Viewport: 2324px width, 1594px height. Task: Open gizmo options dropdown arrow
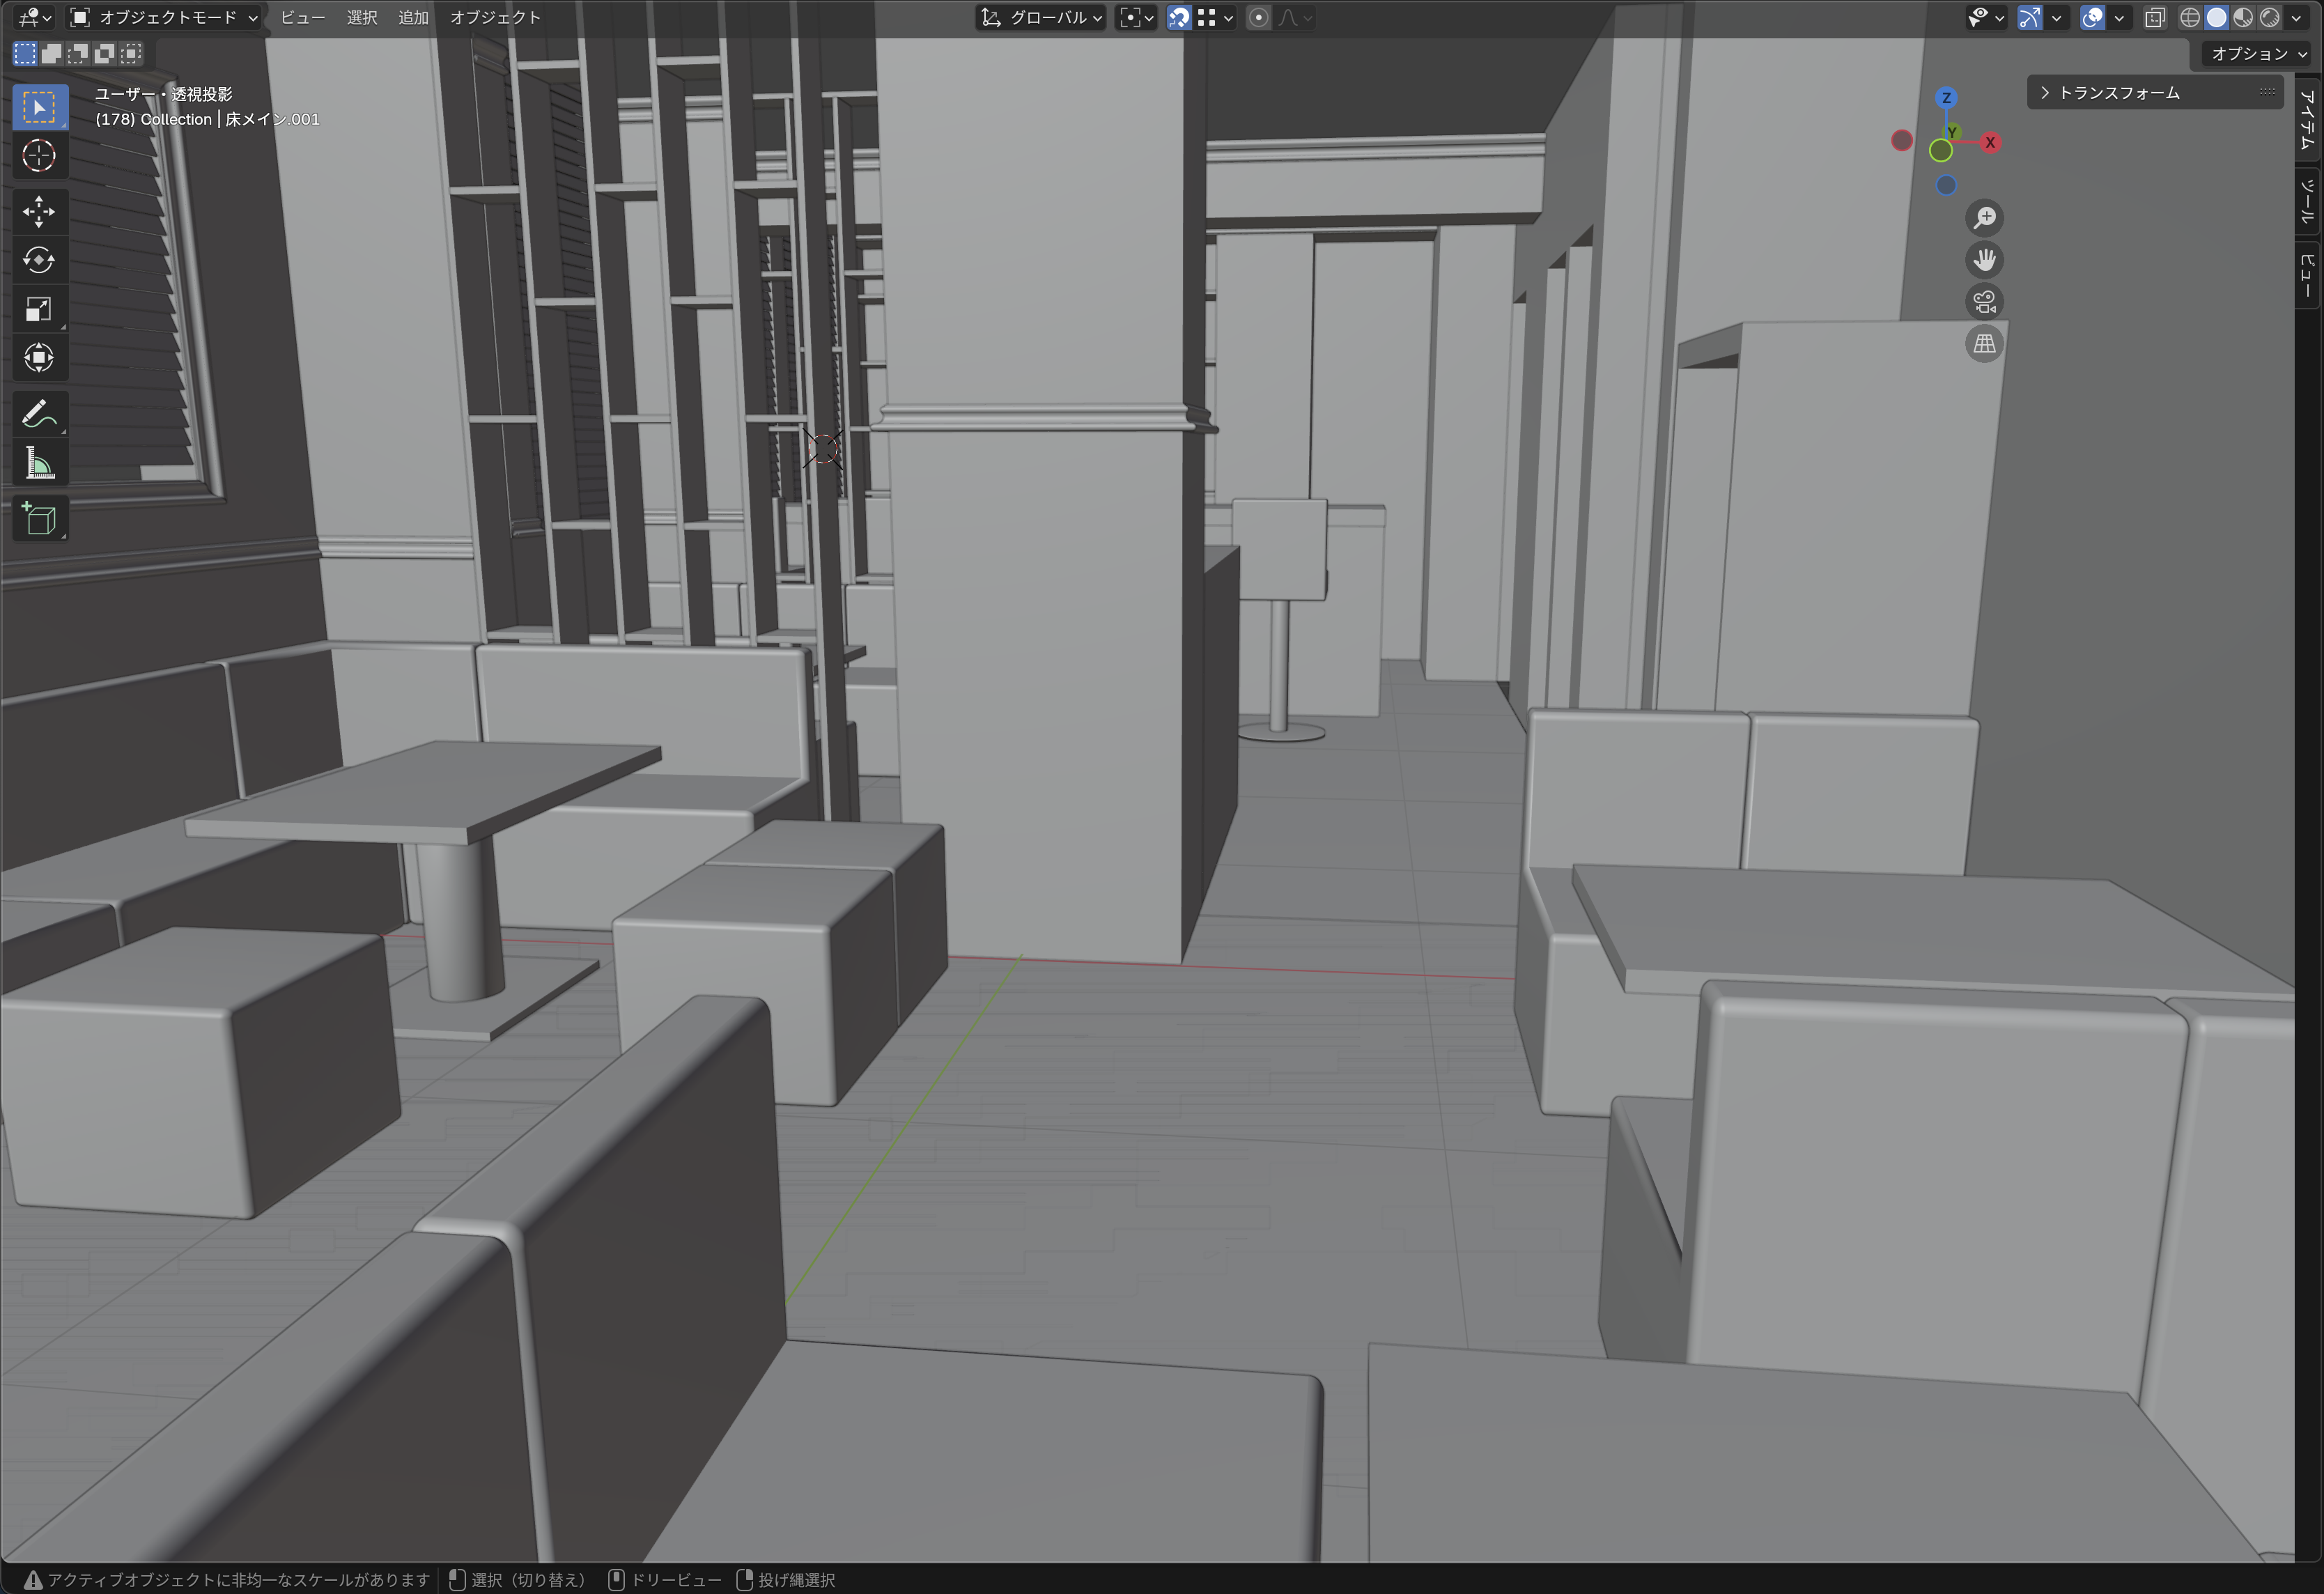click(x=2056, y=18)
